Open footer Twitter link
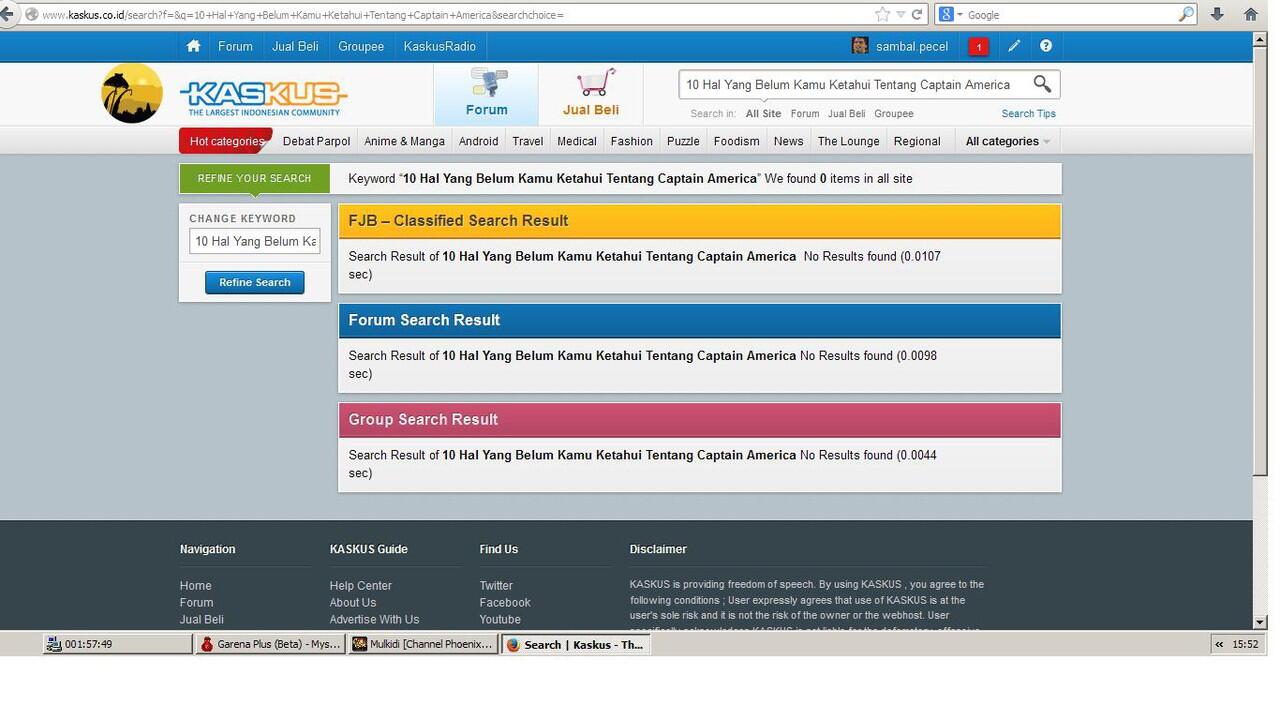The height and width of the screenshot is (720, 1280). pos(496,586)
